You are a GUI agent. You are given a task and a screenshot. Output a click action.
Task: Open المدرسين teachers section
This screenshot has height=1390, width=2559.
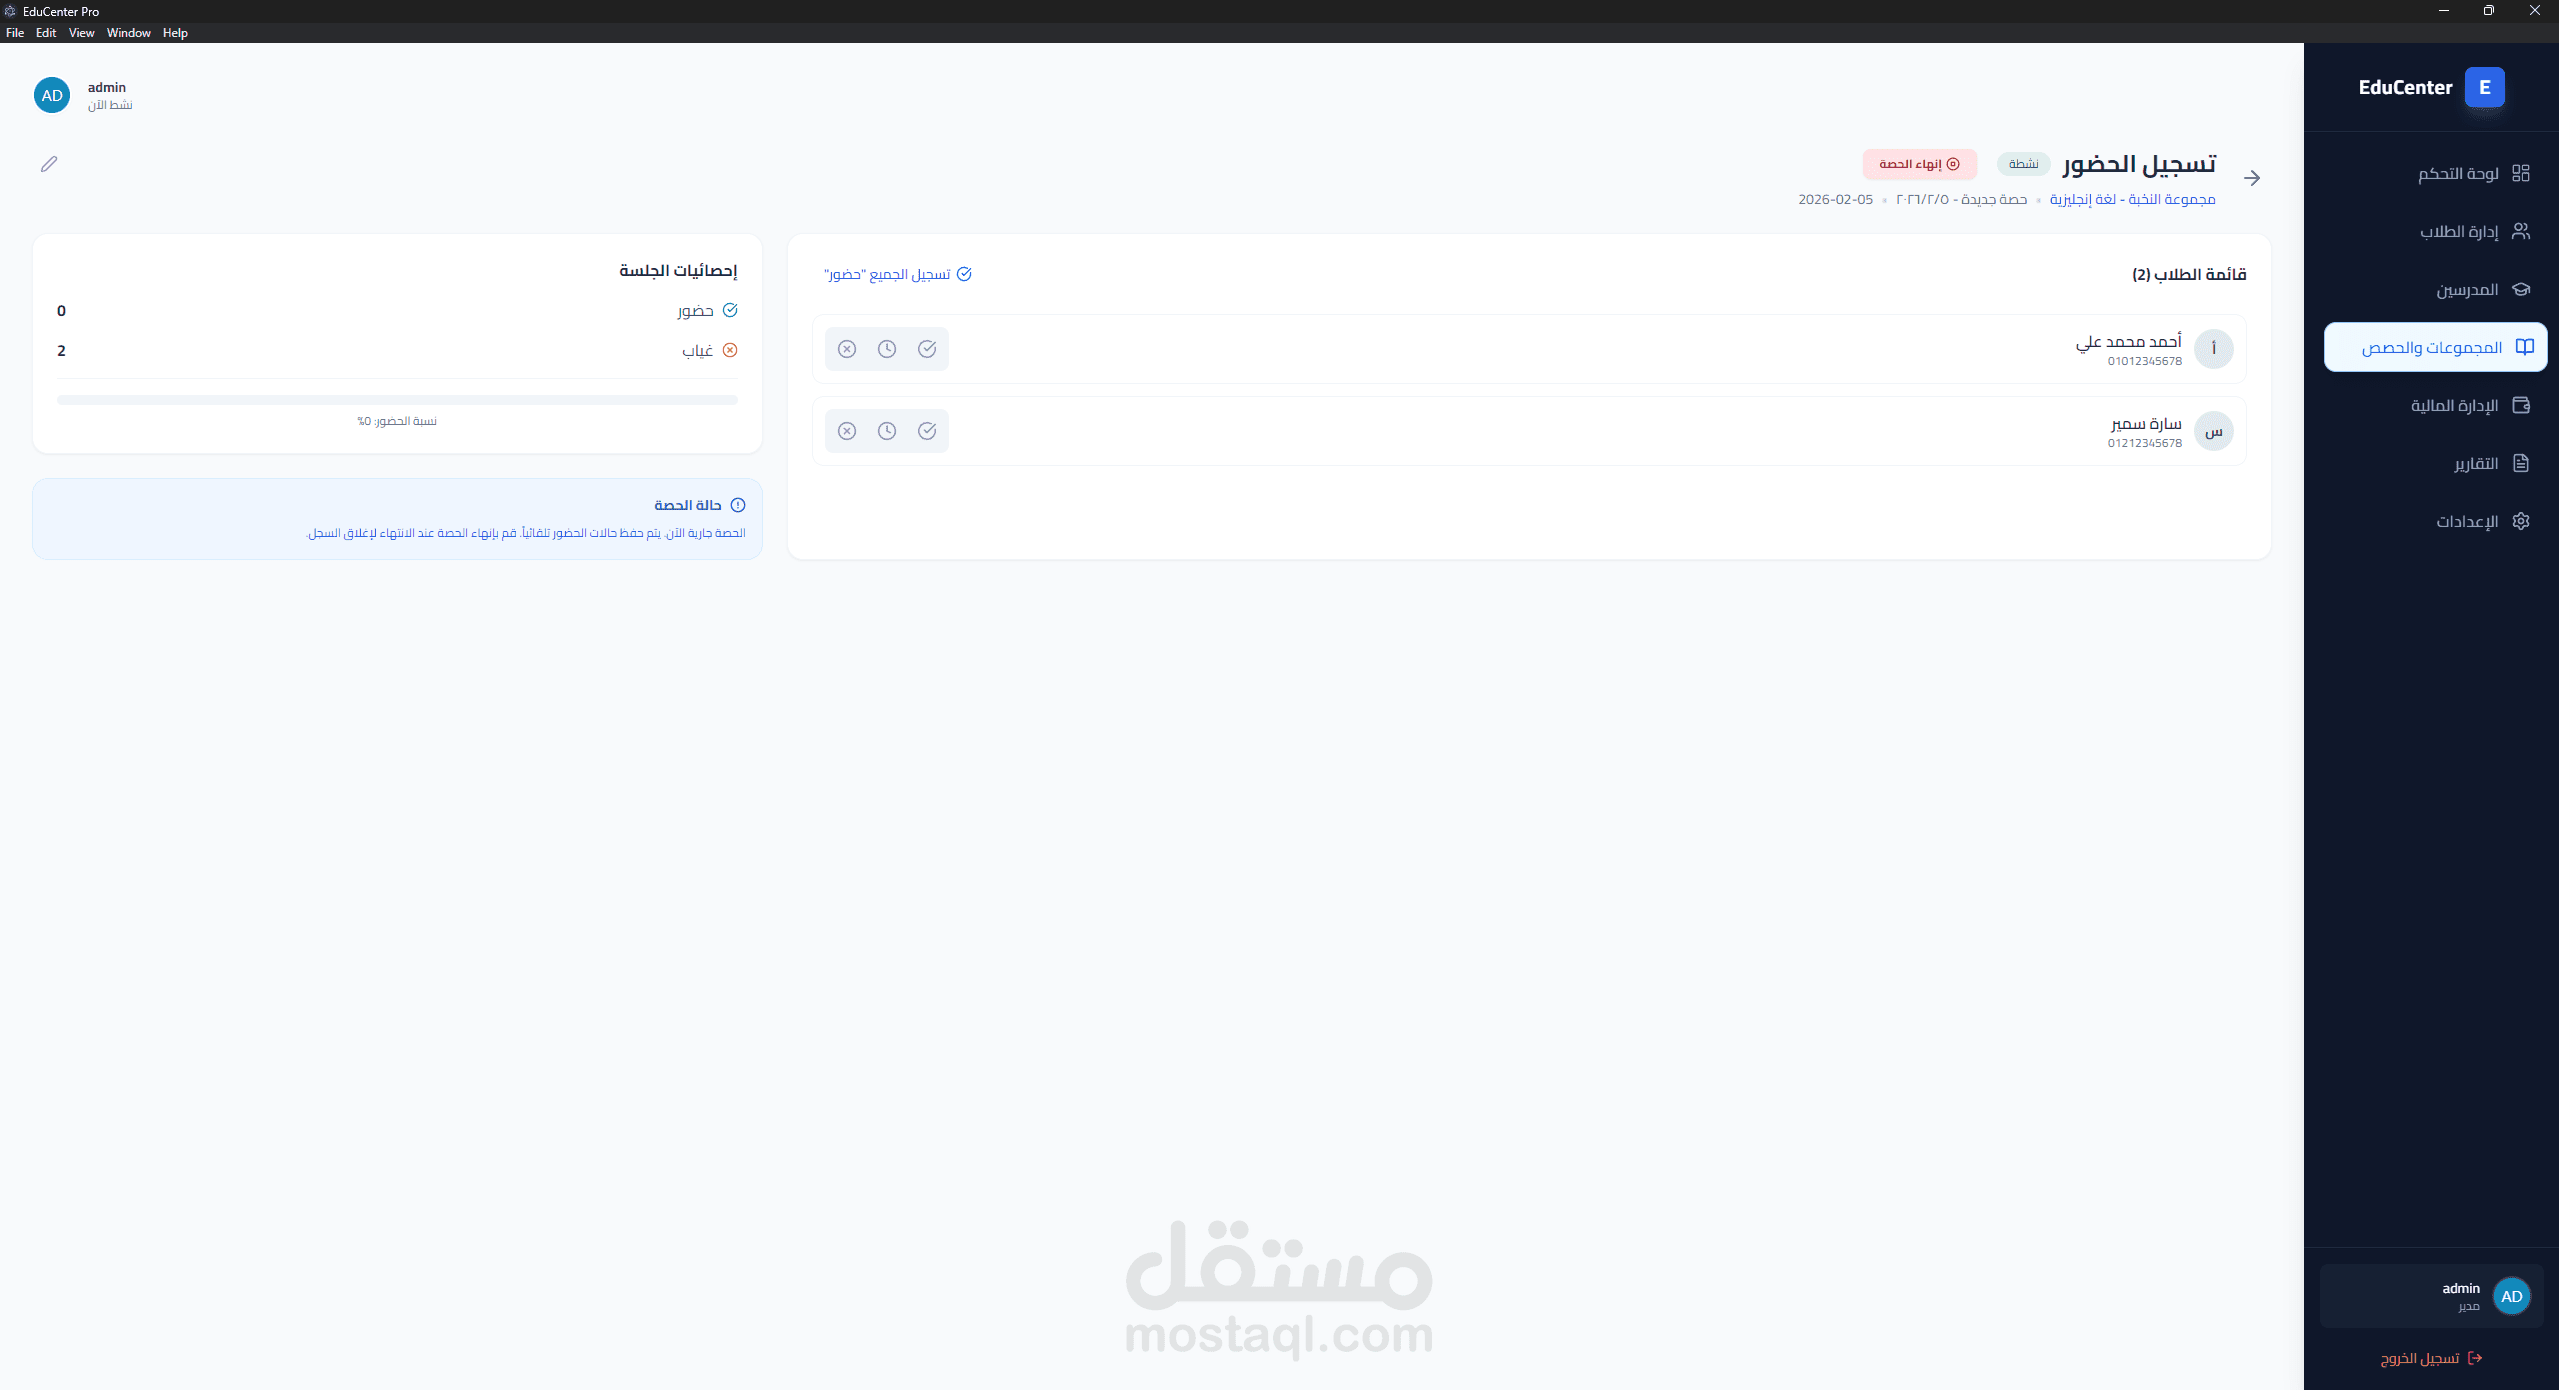pos(2480,289)
